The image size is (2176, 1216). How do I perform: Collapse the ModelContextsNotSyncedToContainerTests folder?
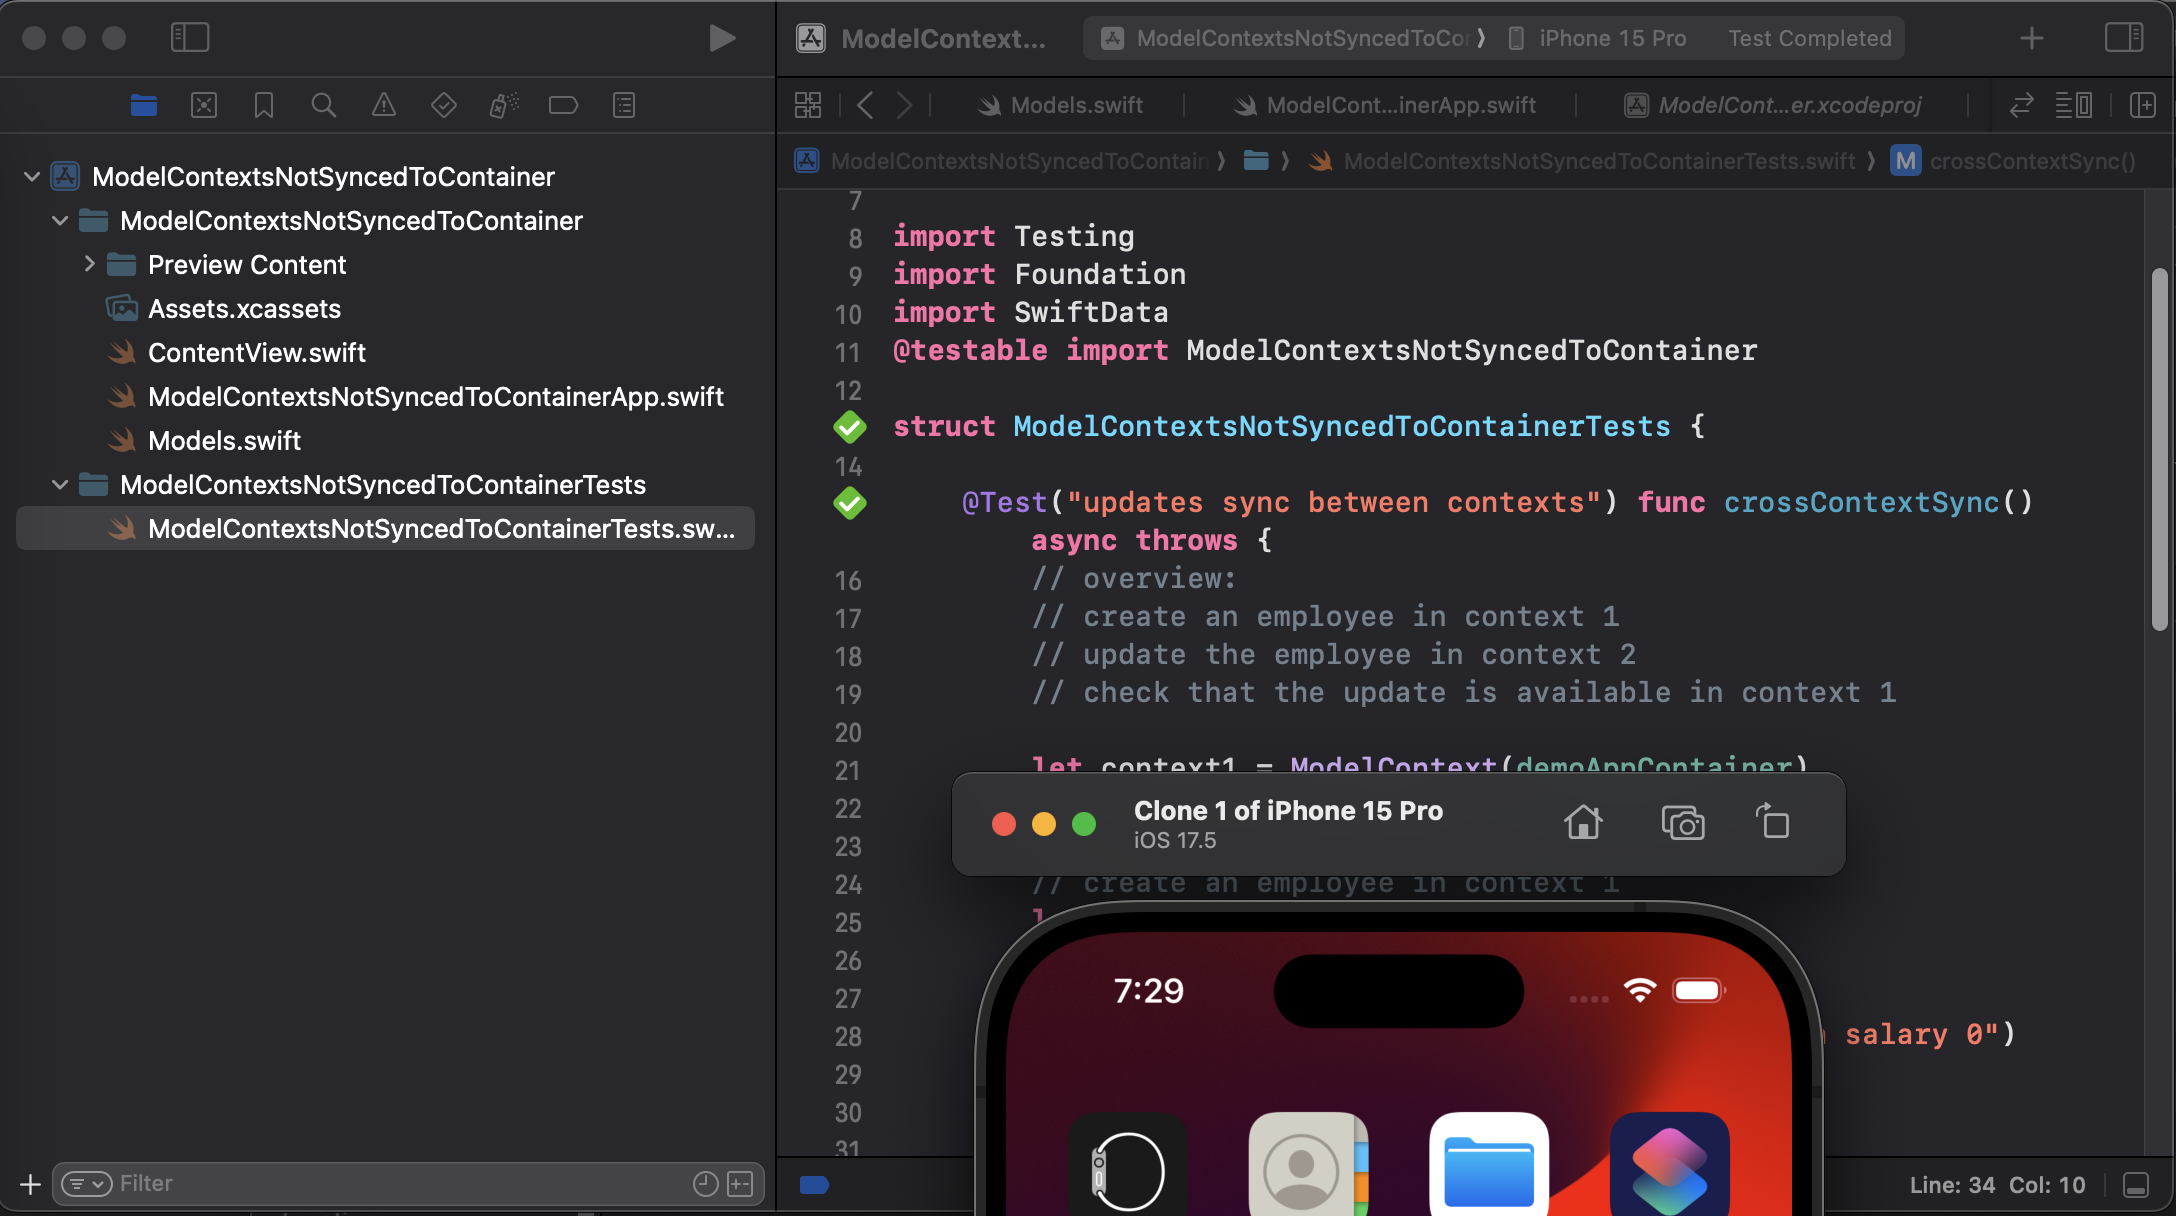(x=60, y=485)
